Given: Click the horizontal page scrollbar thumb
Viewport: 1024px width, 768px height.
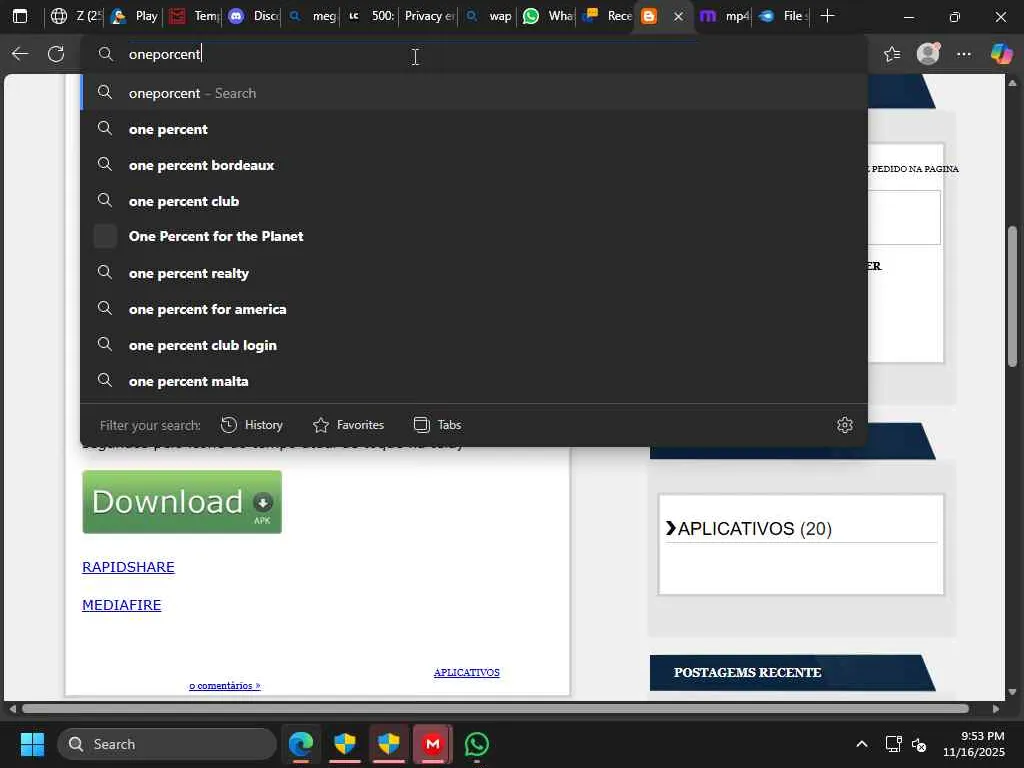Looking at the screenshot, I should point(495,709).
